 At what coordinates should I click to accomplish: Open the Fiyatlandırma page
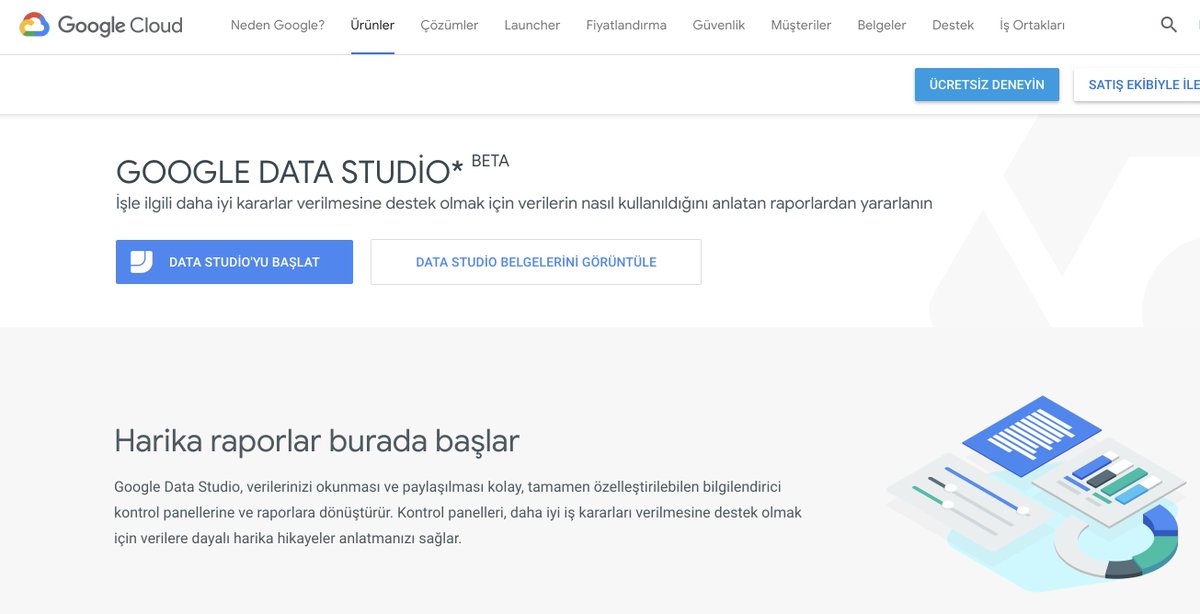coord(626,25)
